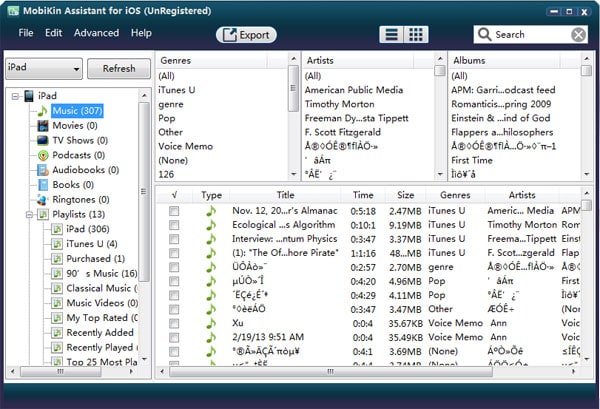
Task: Click sidebar tree scroll down arrow
Action: [x=144, y=359]
